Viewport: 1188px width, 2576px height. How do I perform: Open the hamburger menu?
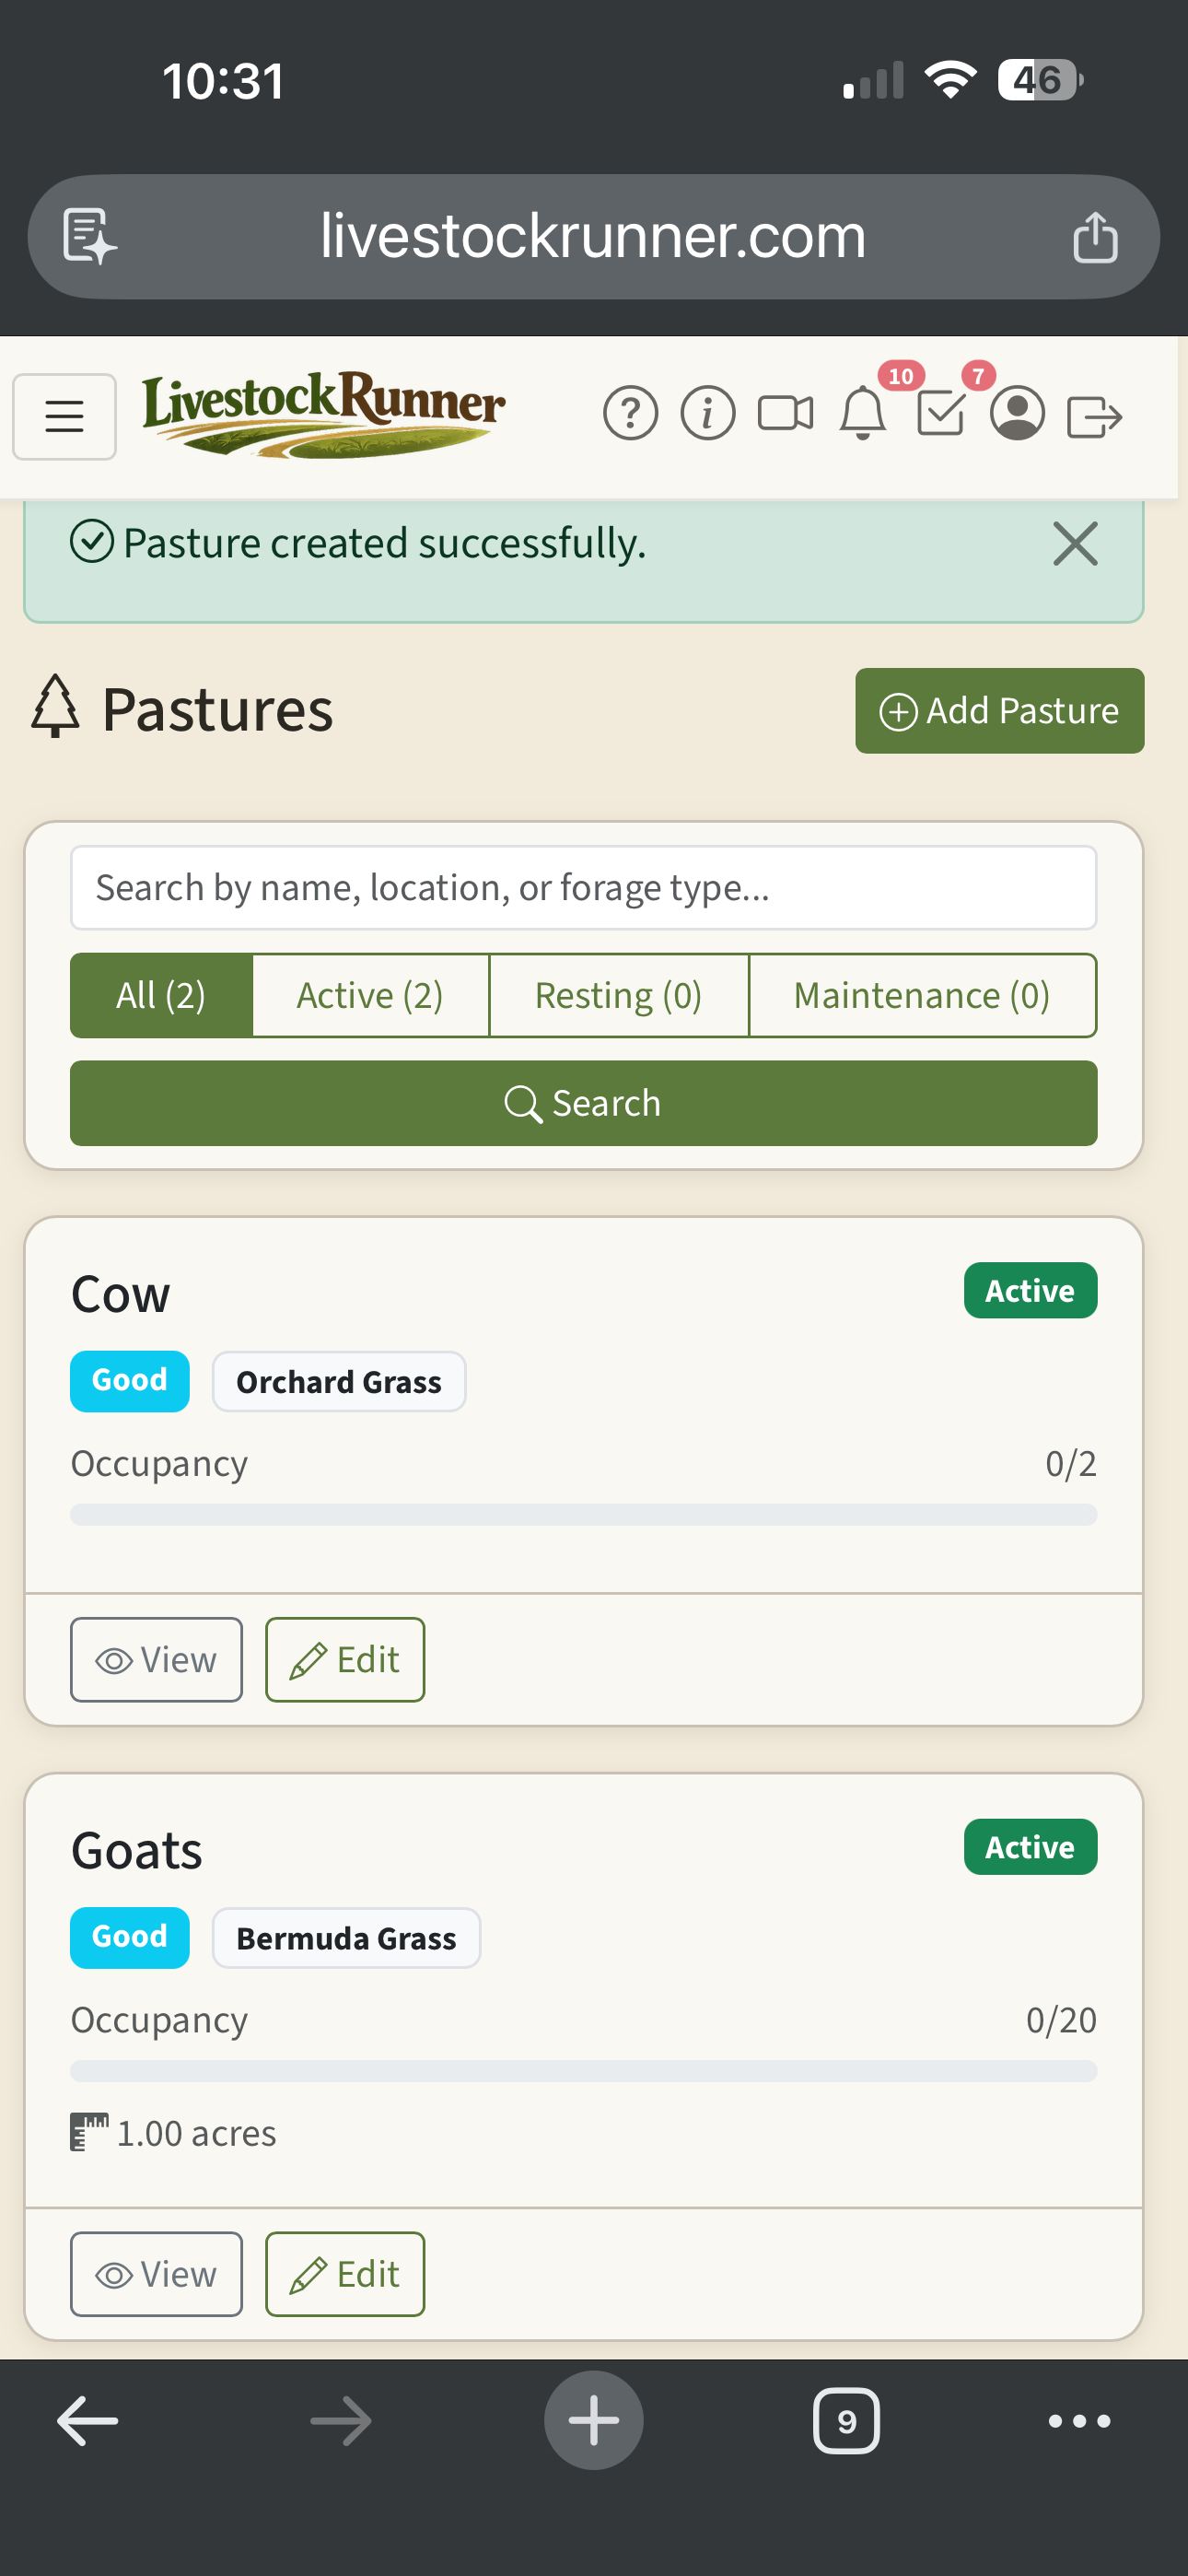64,415
